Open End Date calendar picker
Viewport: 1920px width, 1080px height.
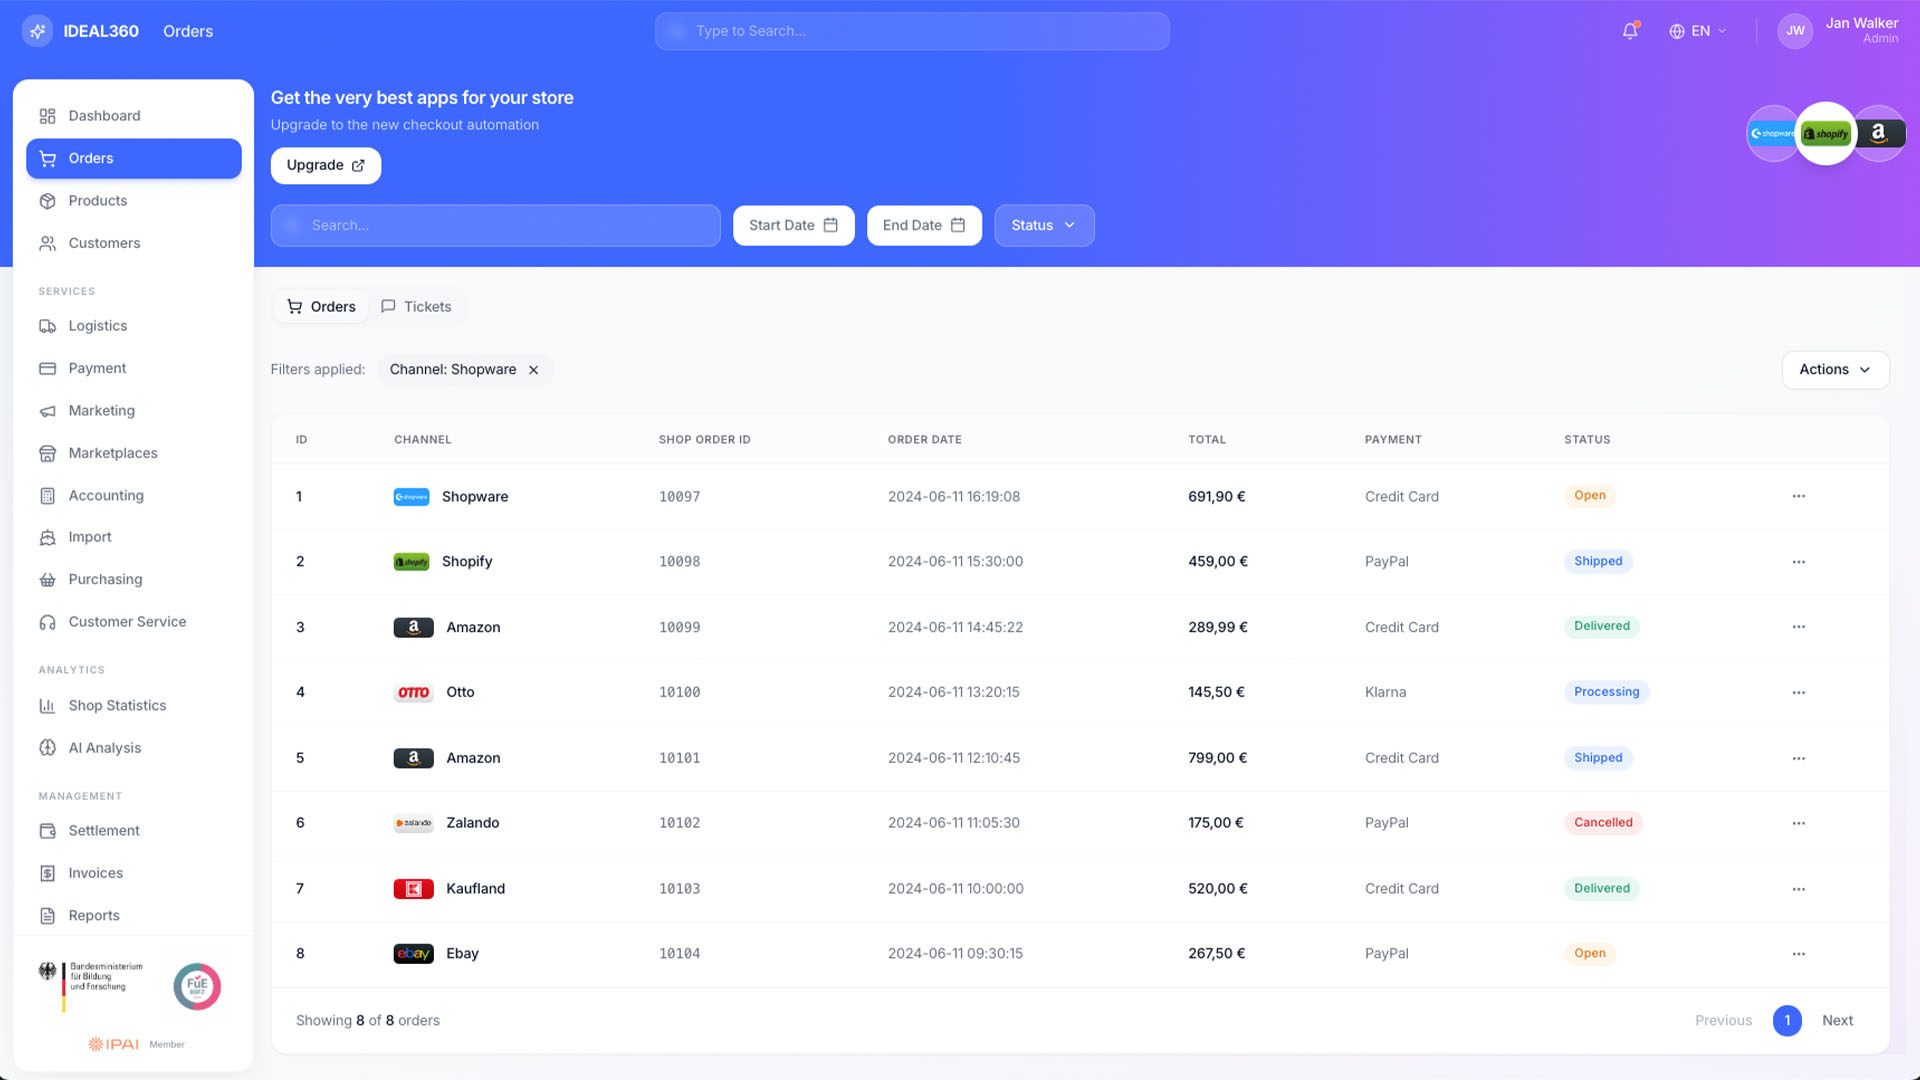957,225
